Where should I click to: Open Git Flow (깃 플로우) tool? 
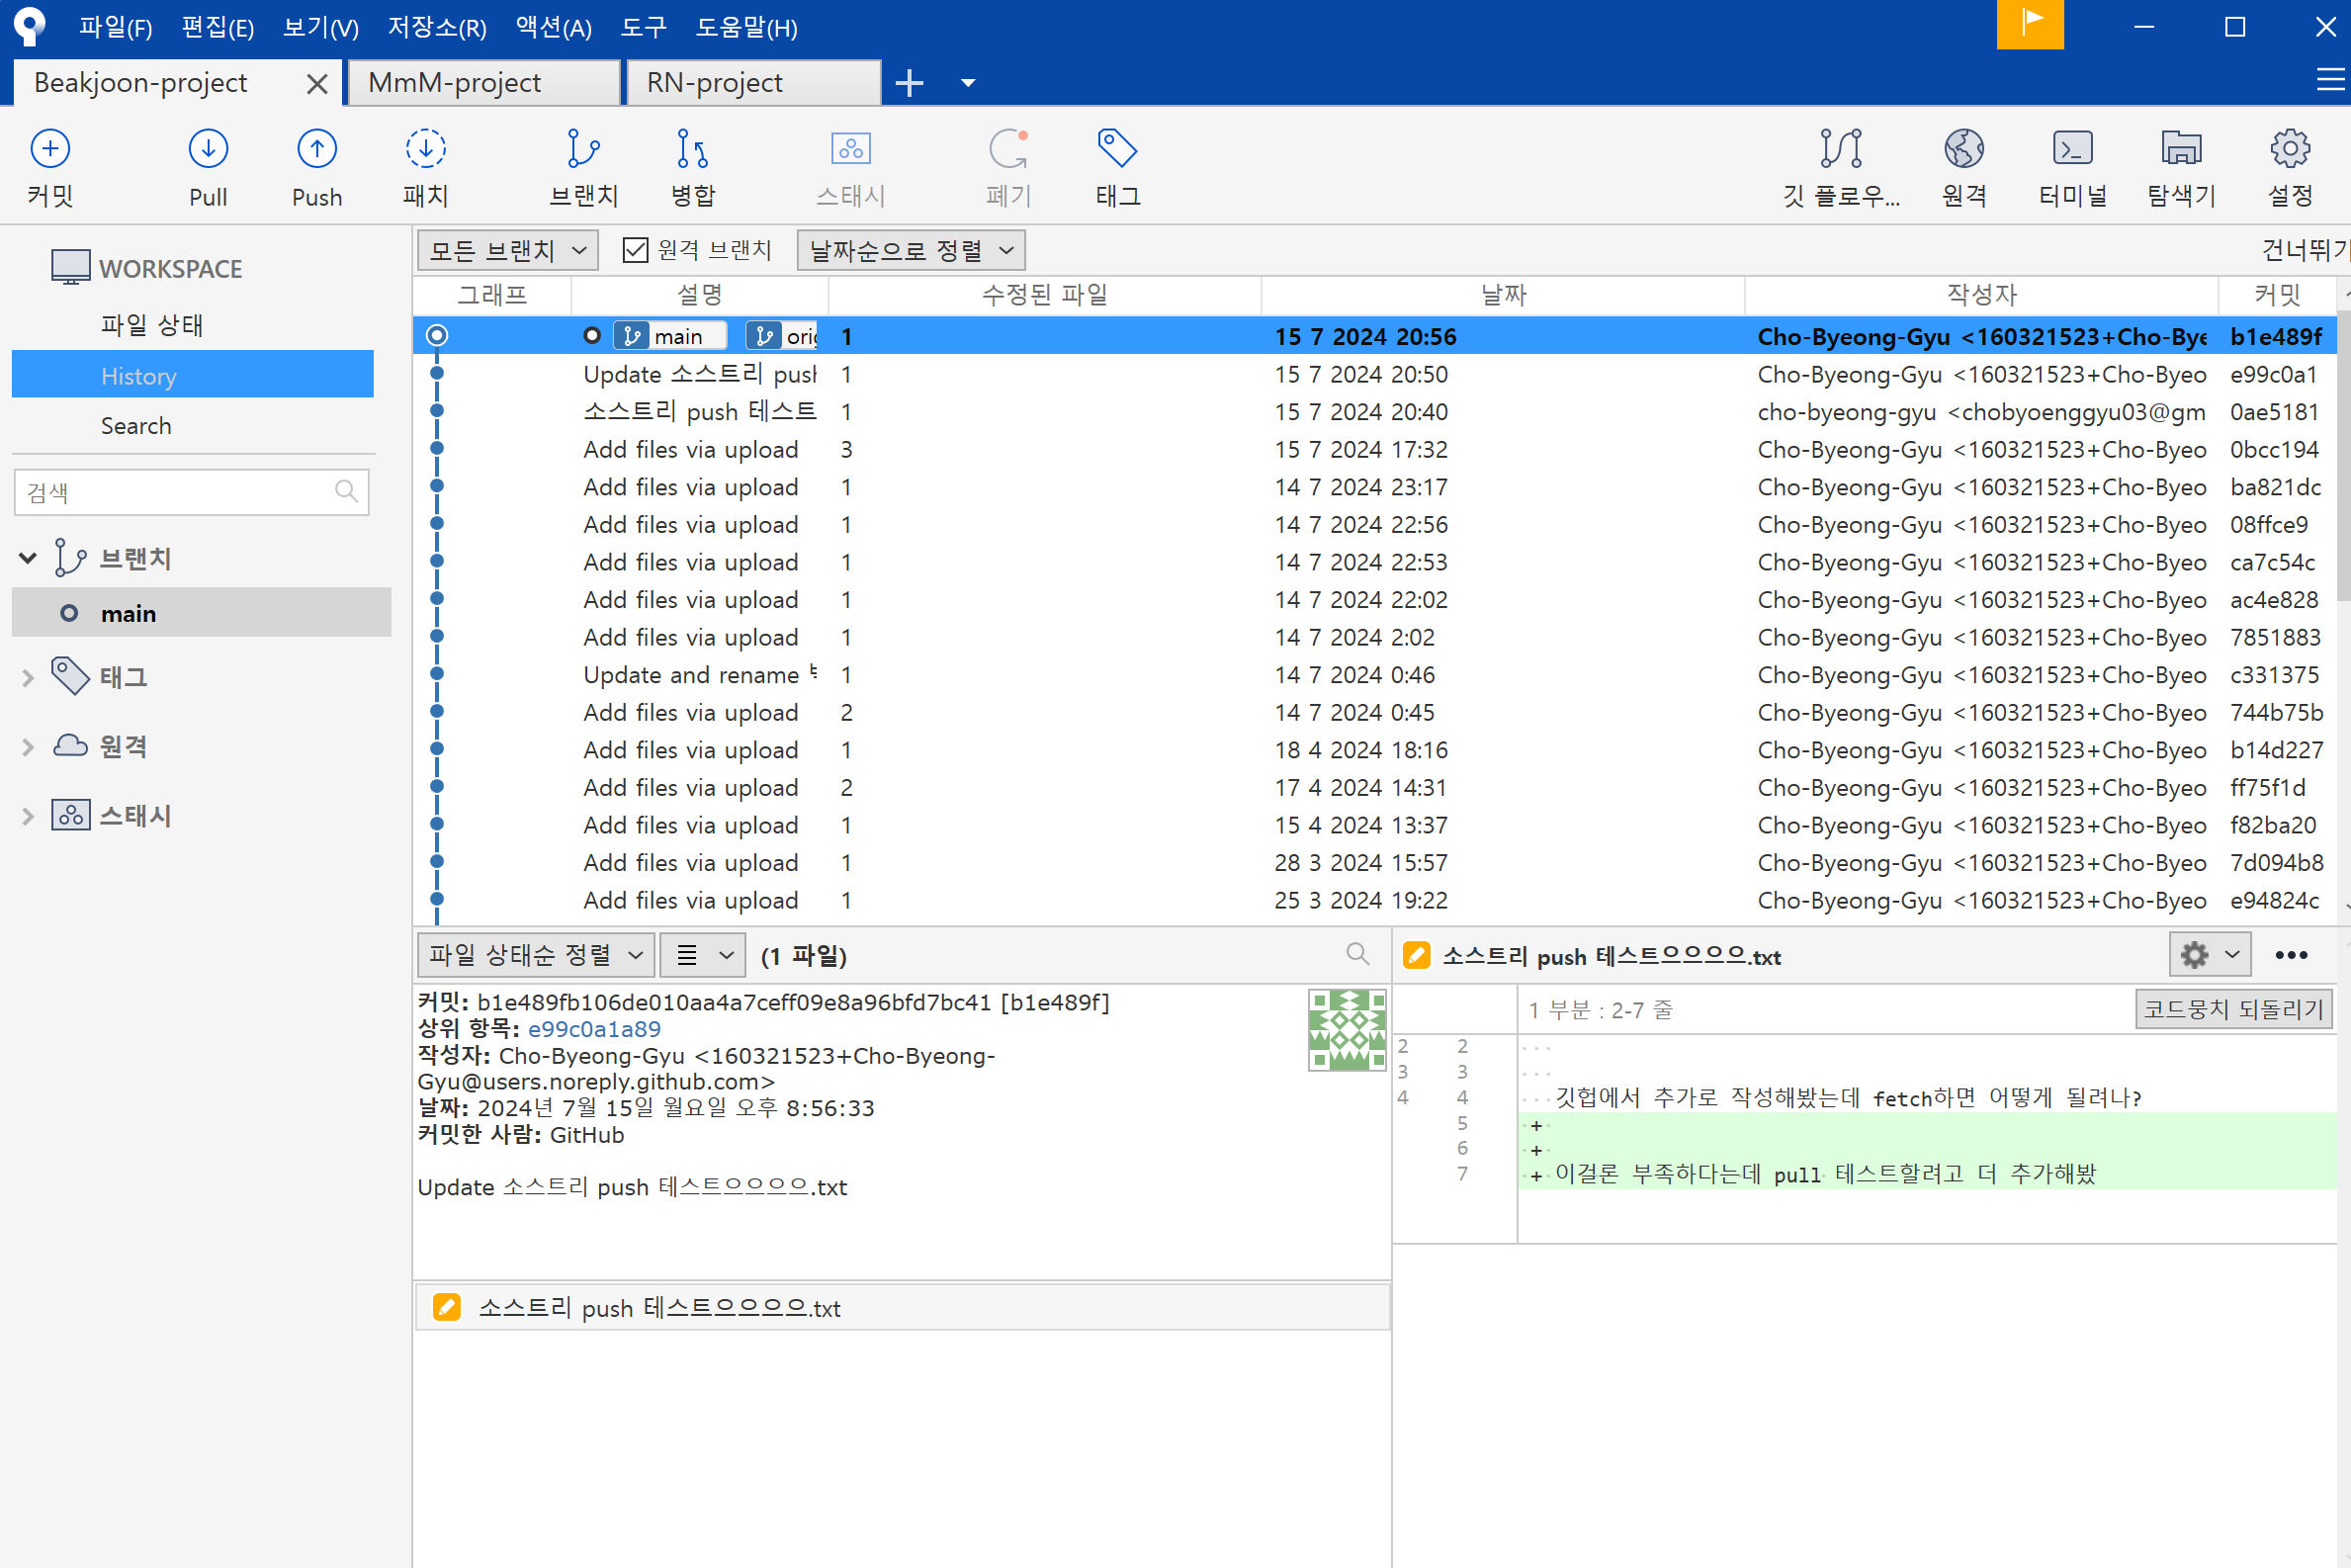pyautogui.click(x=1841, y=167)
